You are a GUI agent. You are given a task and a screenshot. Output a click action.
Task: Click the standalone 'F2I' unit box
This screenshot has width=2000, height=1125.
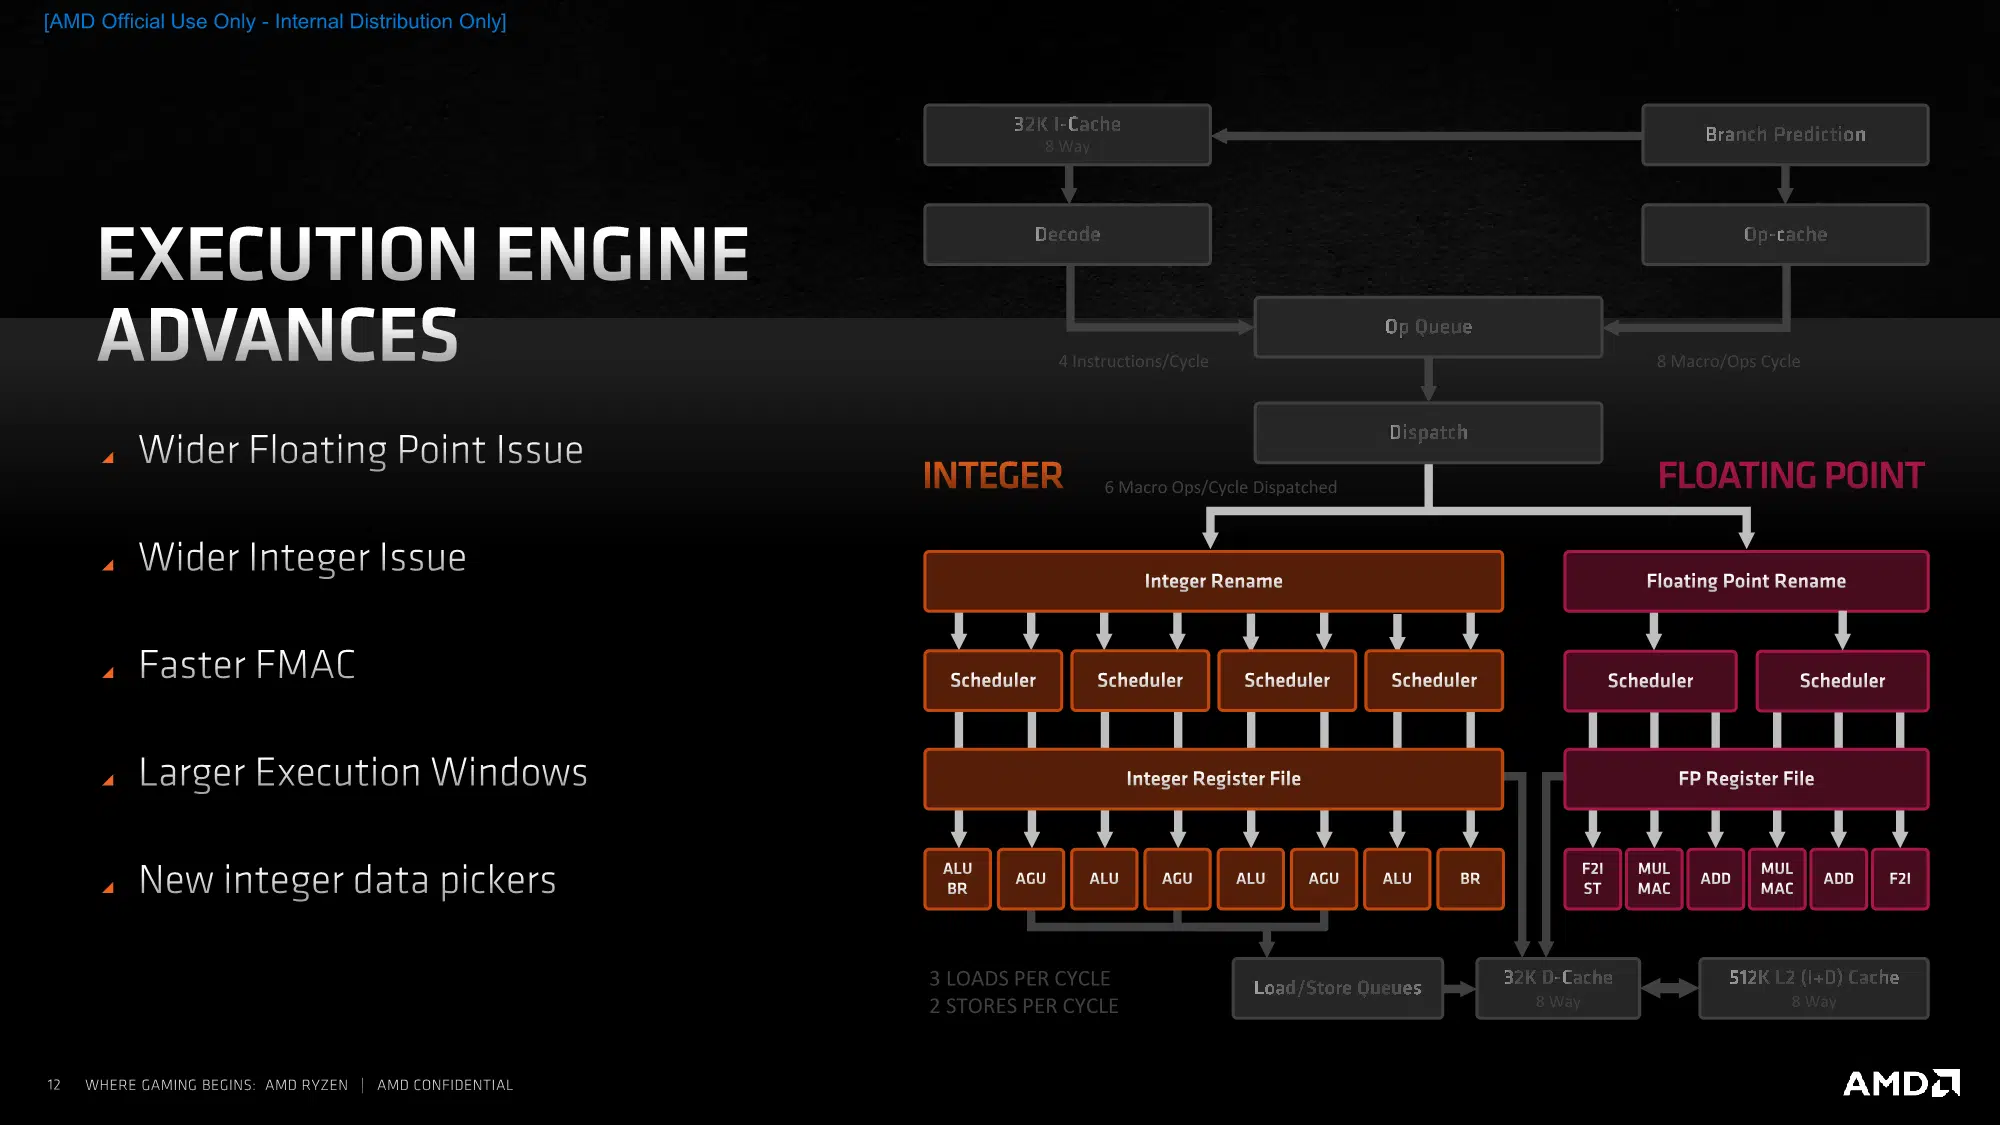click(1900, 879)
